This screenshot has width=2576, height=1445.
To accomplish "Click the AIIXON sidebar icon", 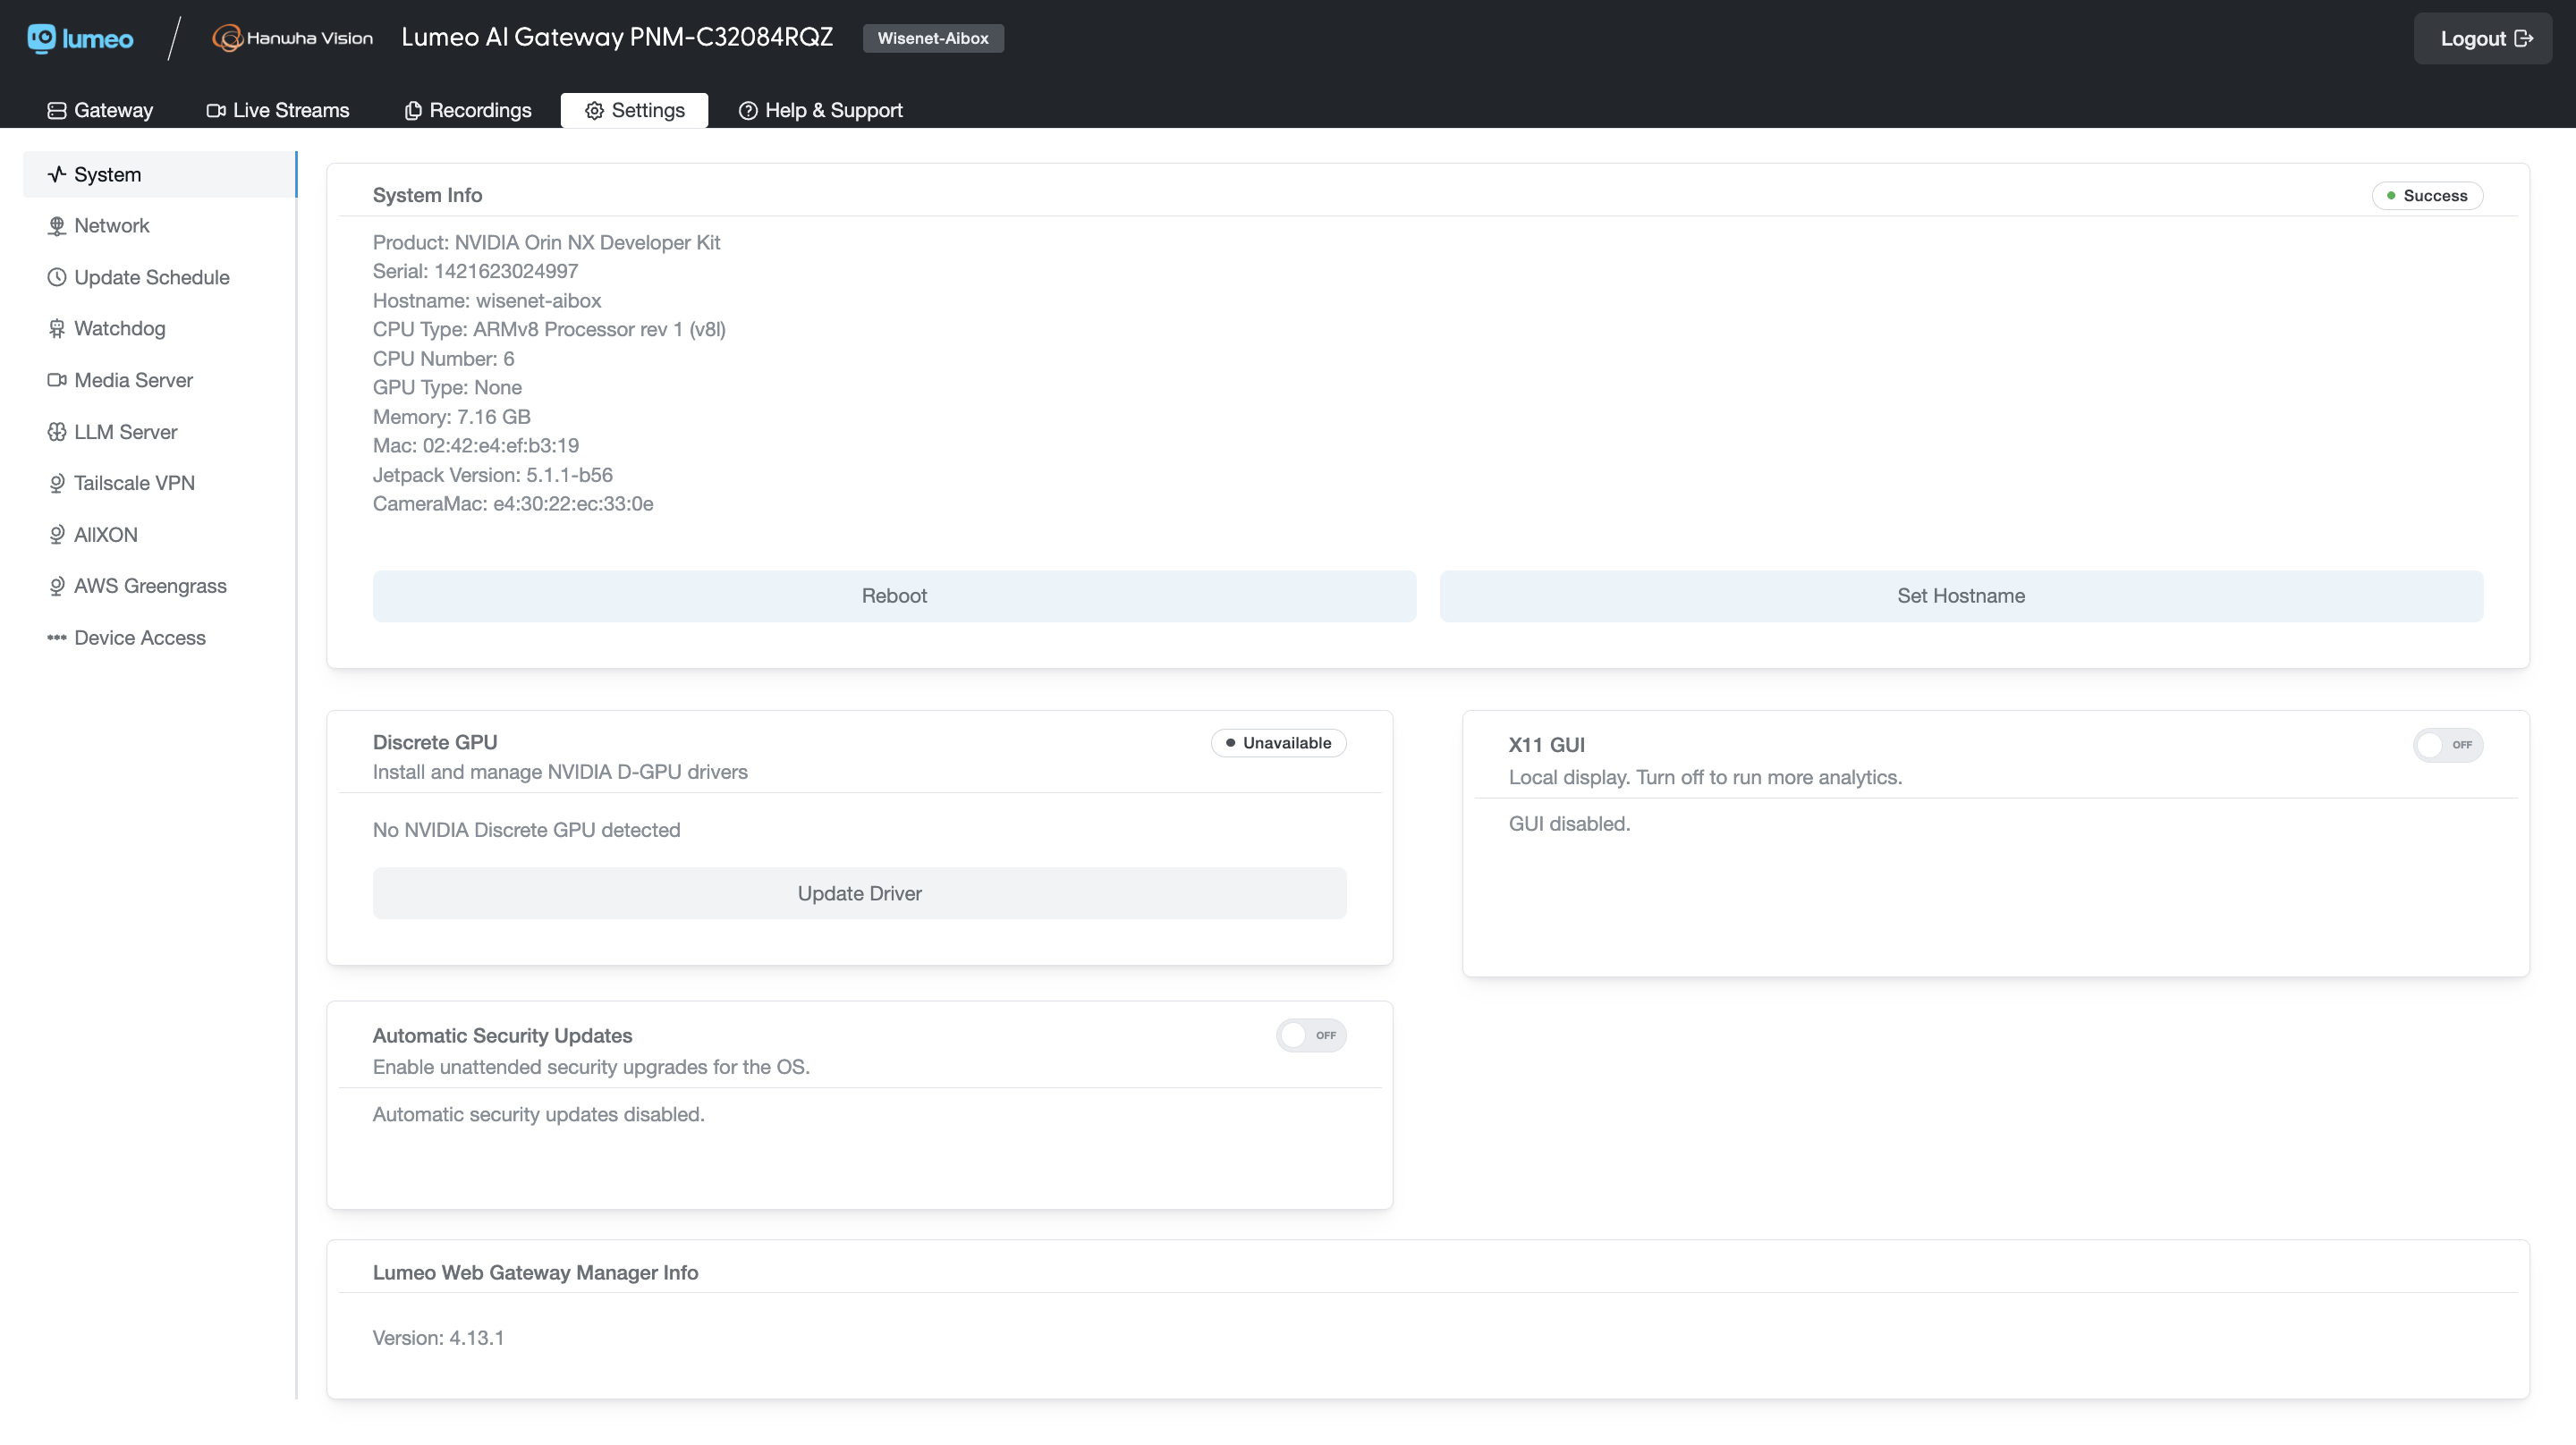I will (x=57, y=535).
